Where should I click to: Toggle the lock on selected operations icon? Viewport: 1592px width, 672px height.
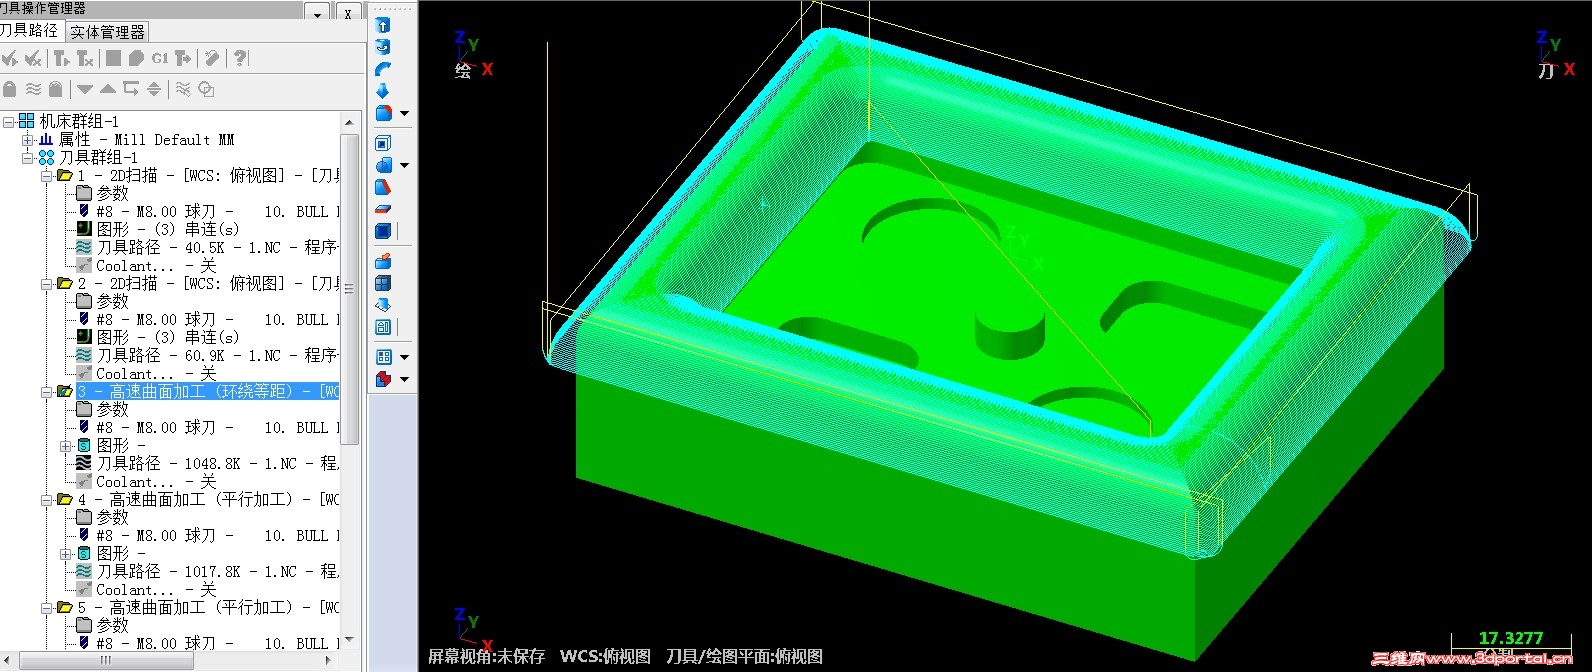[10, 89]
